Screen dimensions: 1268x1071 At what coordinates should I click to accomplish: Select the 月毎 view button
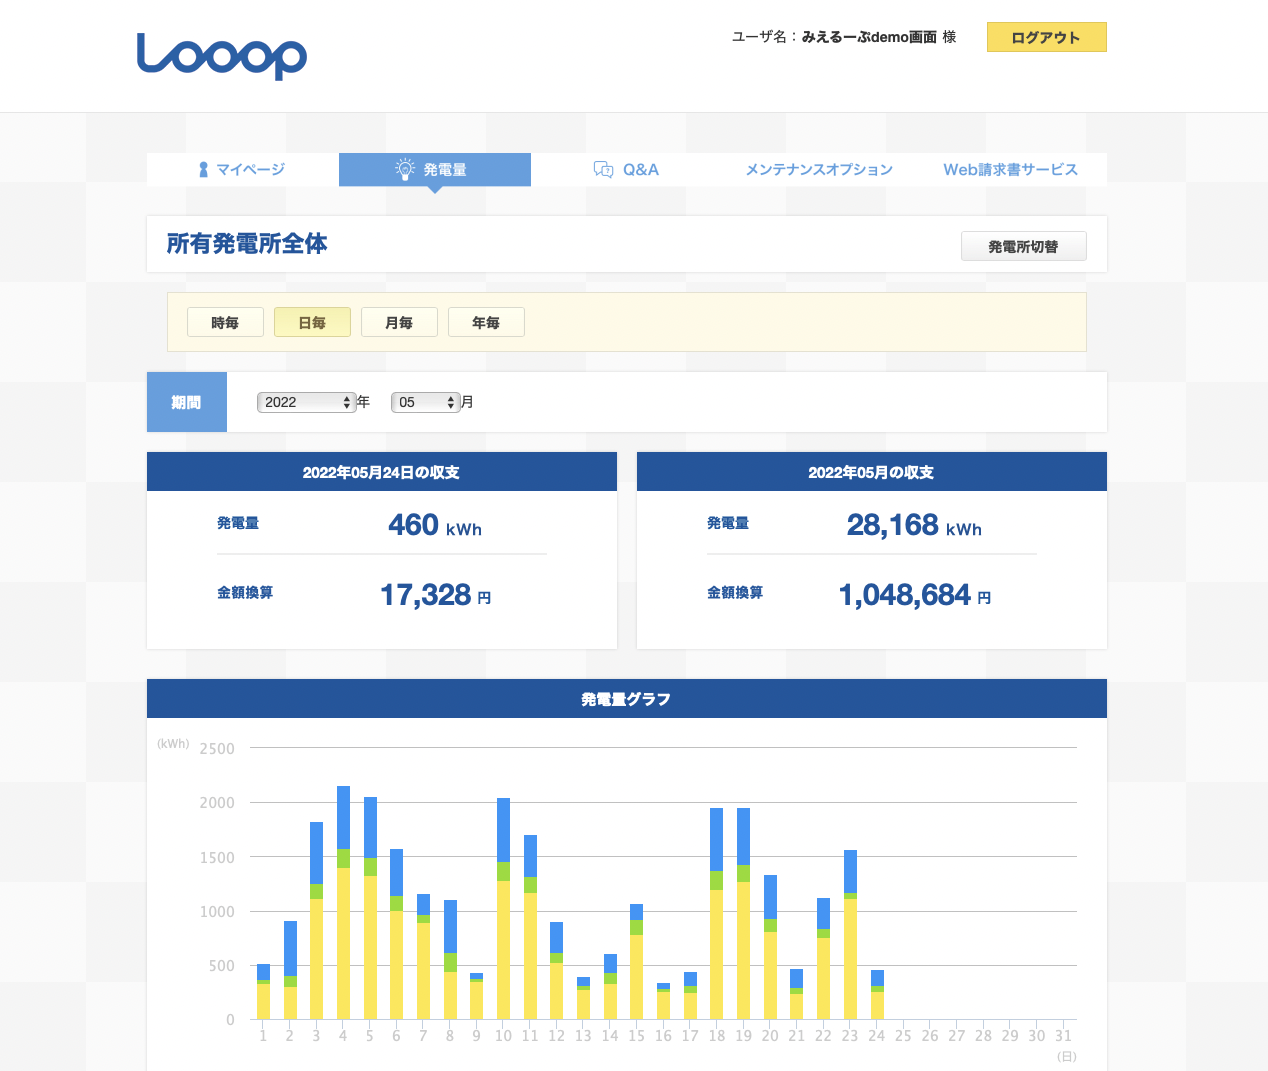(399, 322)
